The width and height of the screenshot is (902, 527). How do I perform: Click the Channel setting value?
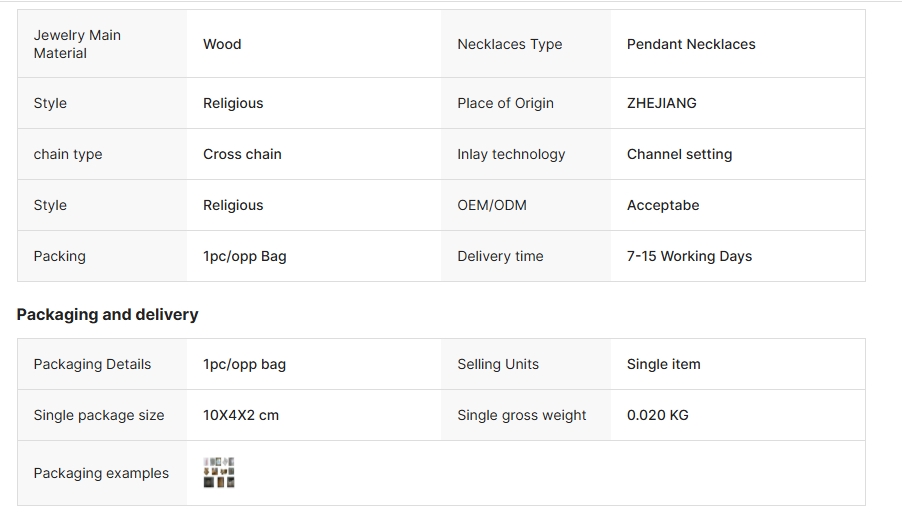coord(679,154)
